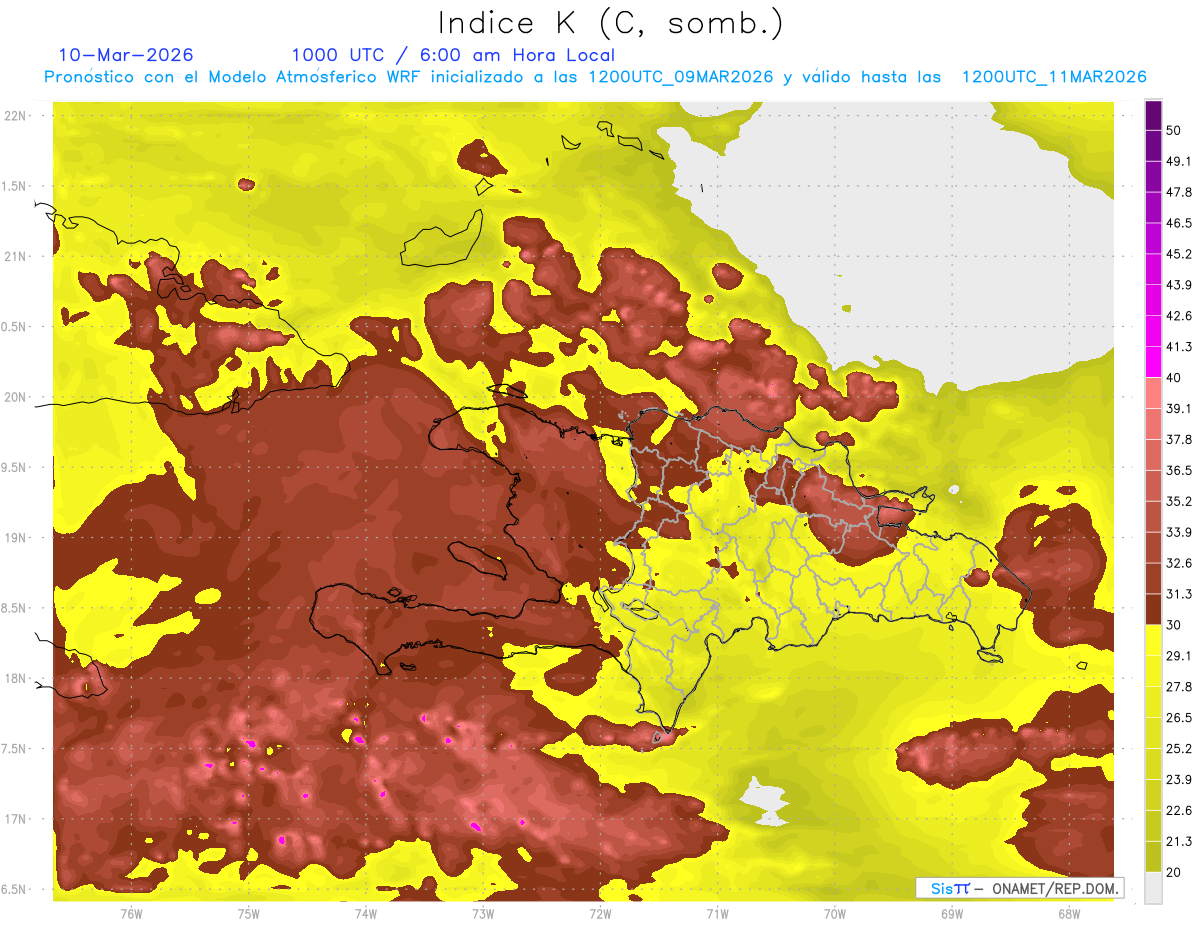Select the date text "10-Mar-2026"
Screen dimensions: 1200x927
click(126, 55)
